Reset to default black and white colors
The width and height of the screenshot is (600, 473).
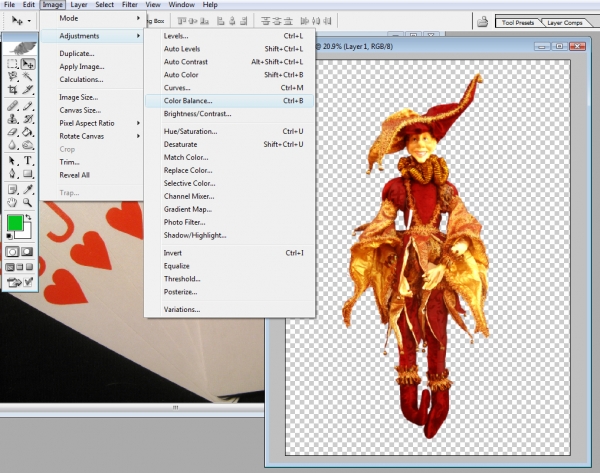tap(9, 236)
